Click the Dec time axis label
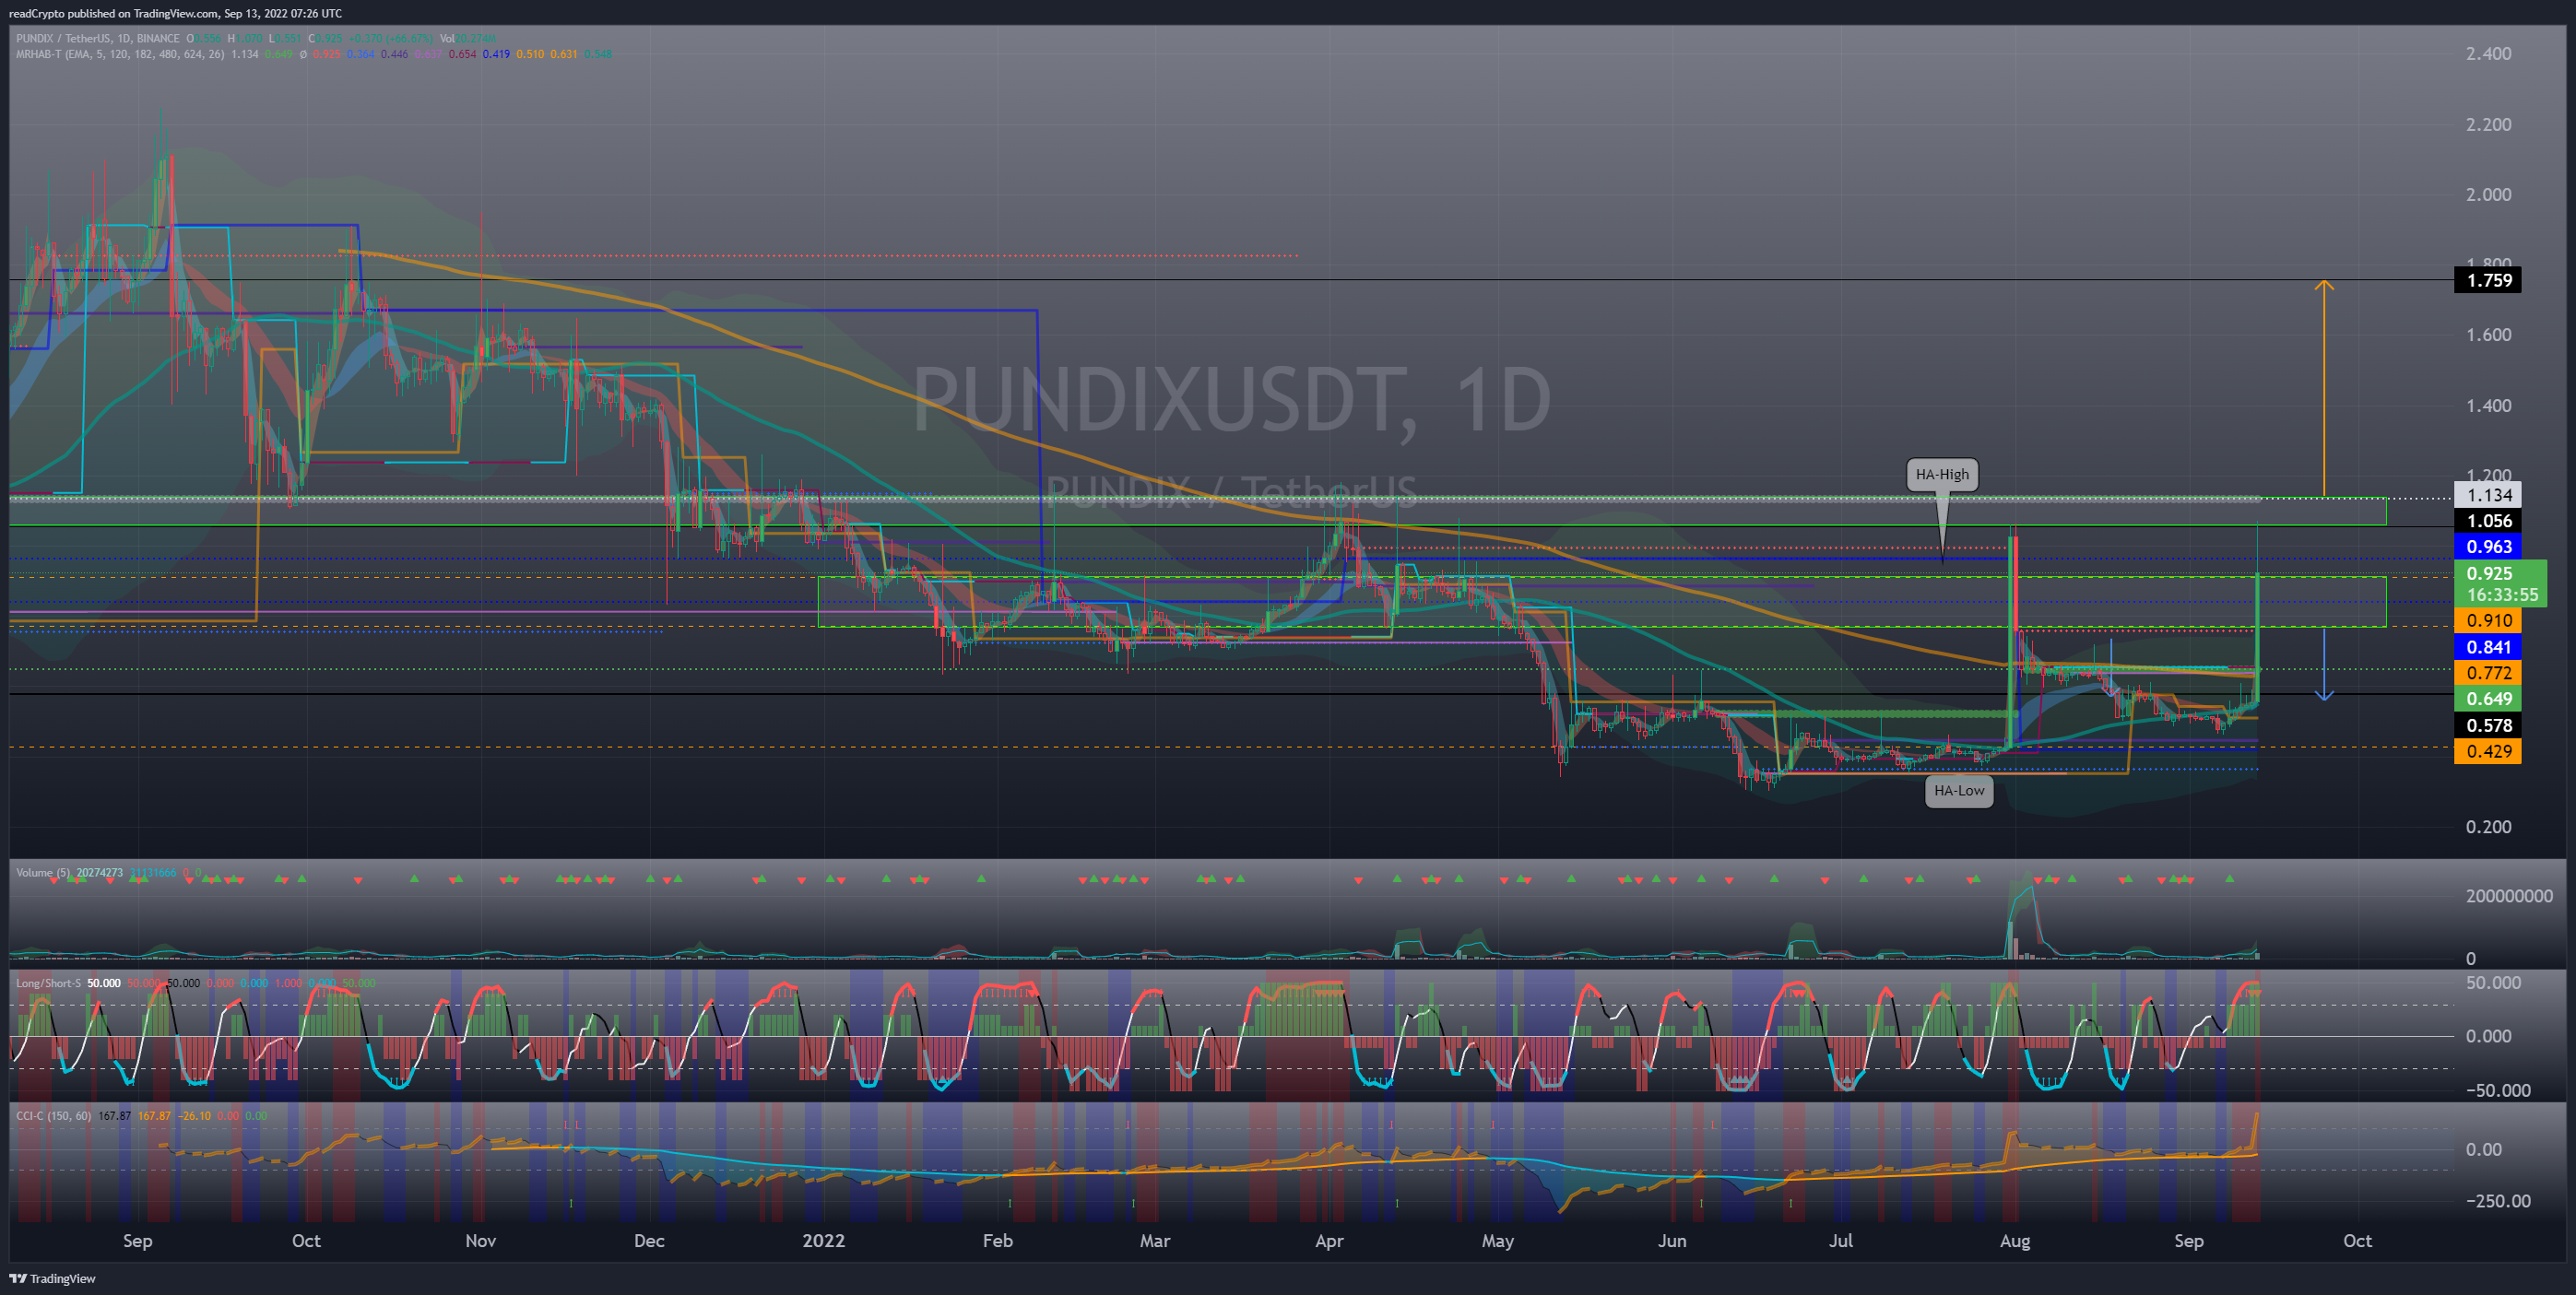 pos(649,1241)
